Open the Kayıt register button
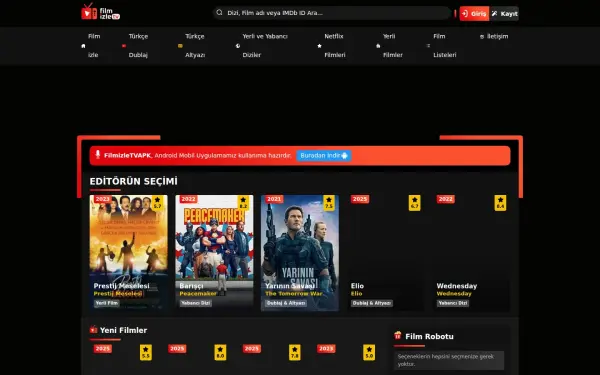The height and width of the screenshot is (375, 600). point(504,14)
